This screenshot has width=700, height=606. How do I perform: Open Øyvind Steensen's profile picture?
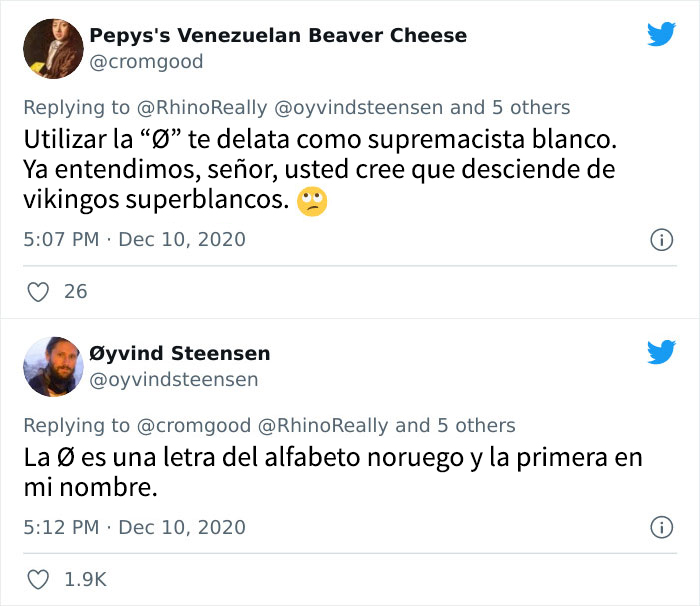(x=49, y=365)
